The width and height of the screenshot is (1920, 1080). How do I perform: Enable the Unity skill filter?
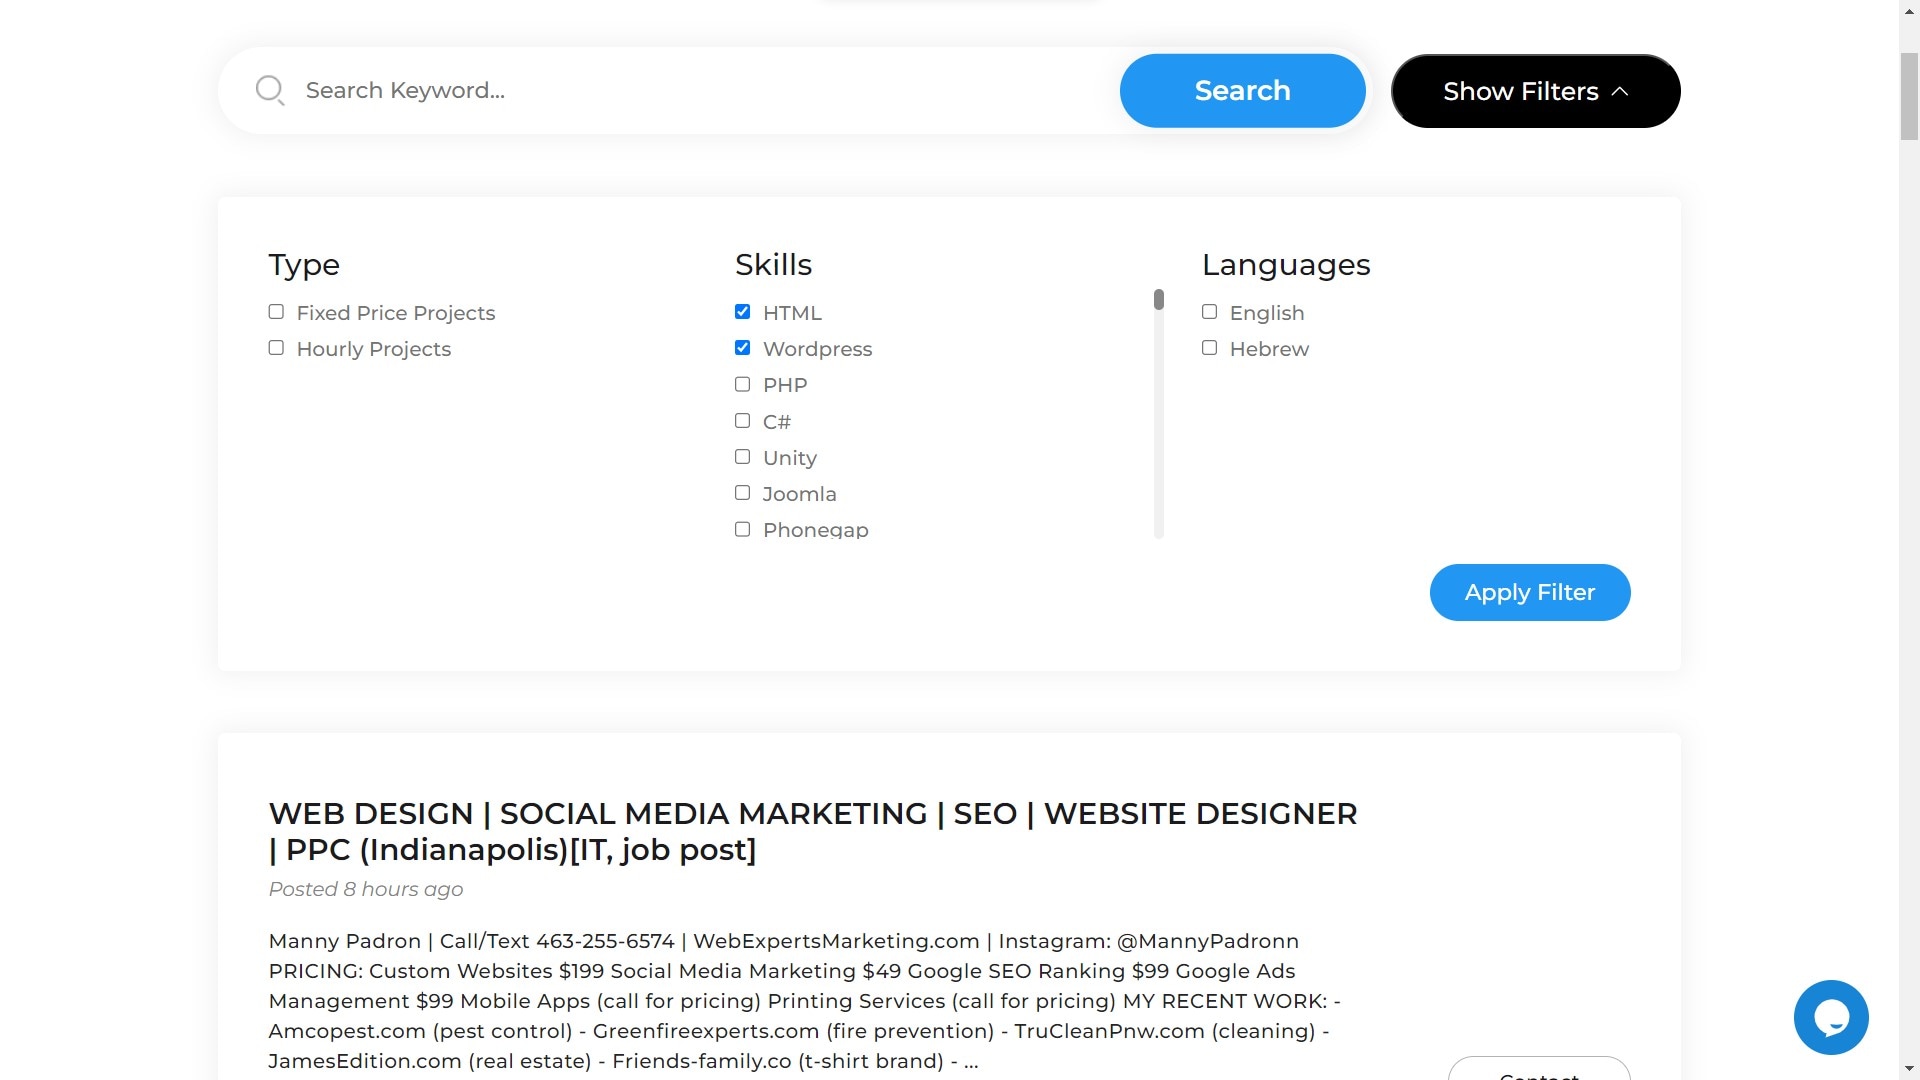point(742,457)
